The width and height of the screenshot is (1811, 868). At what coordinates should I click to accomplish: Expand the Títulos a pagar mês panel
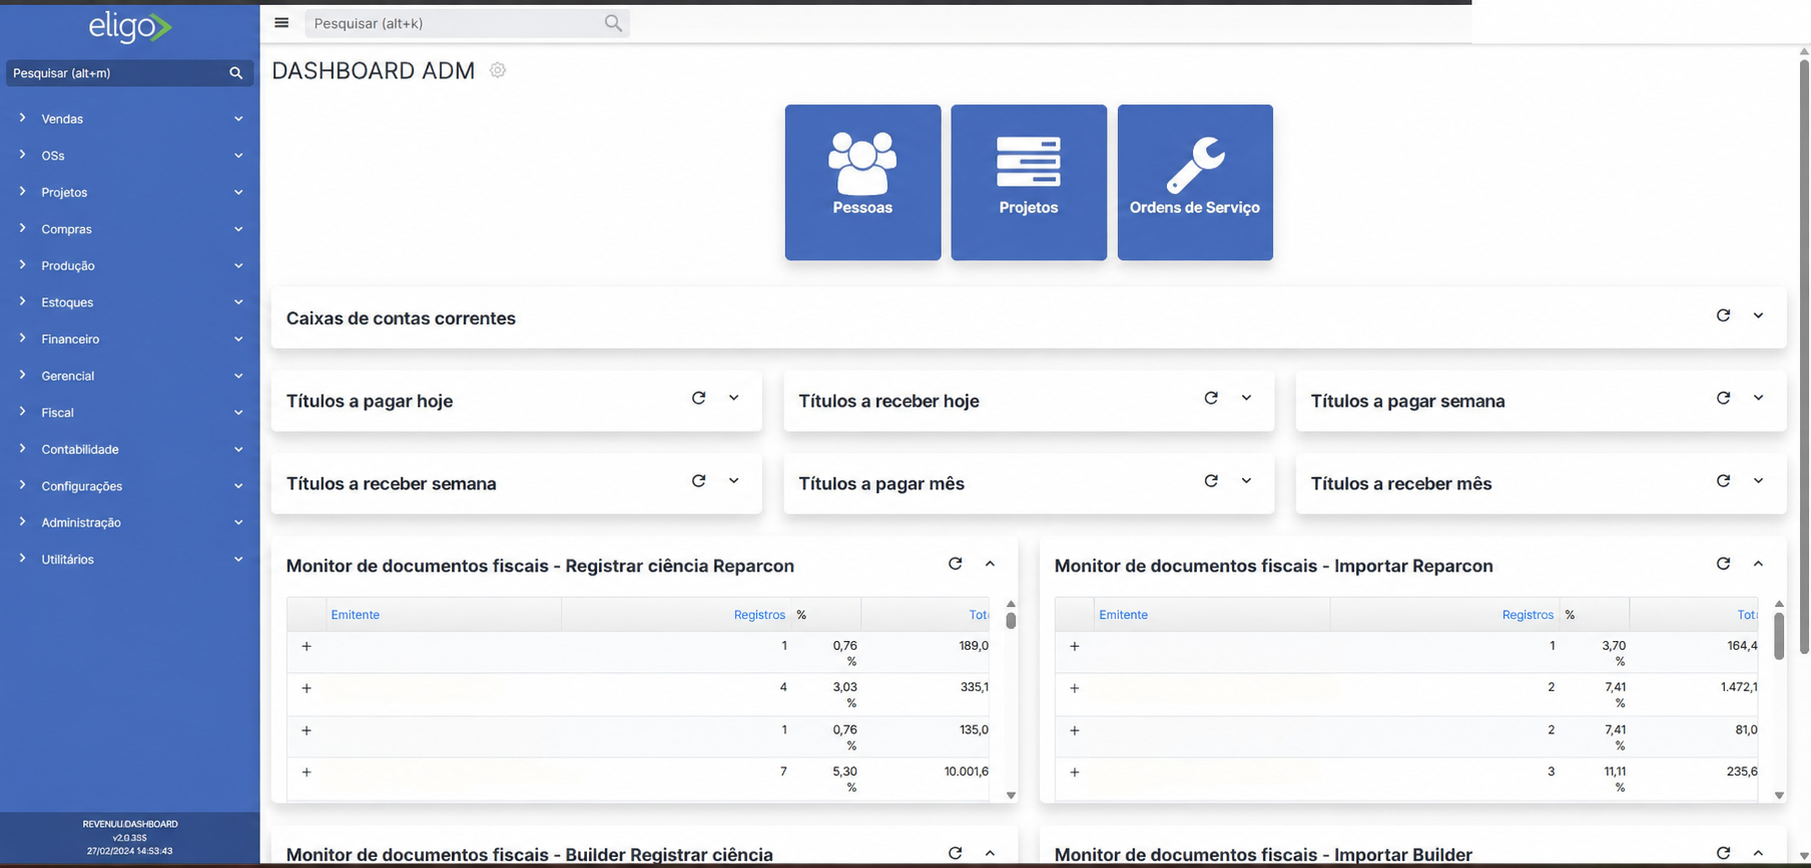click(x=1246, y=481)
